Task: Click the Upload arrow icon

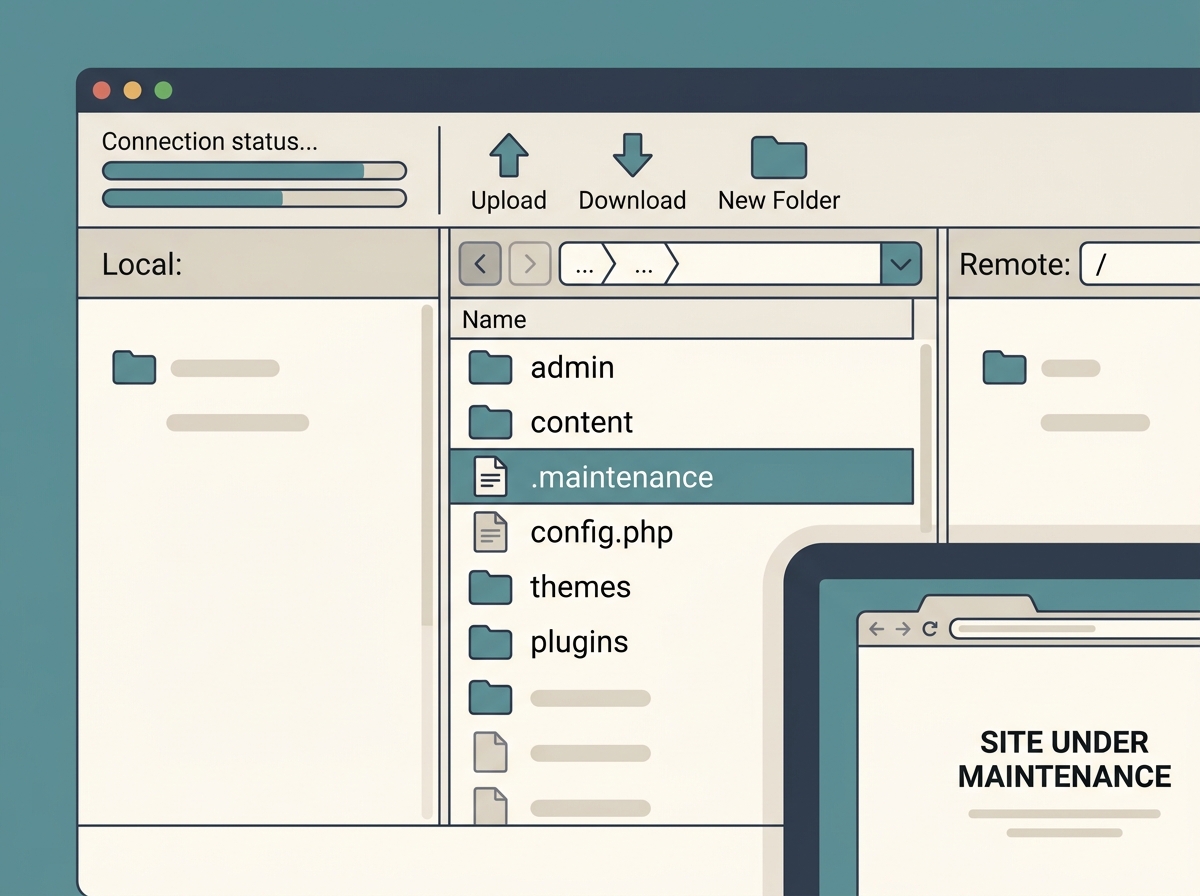Action: 508,157
